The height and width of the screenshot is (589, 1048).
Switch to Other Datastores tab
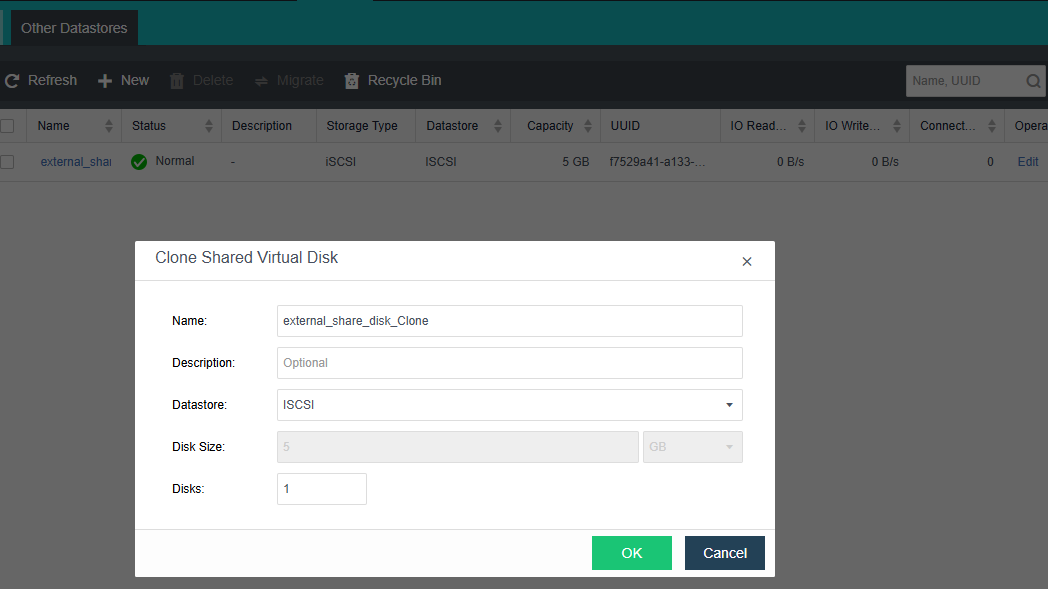pos(74,28)
